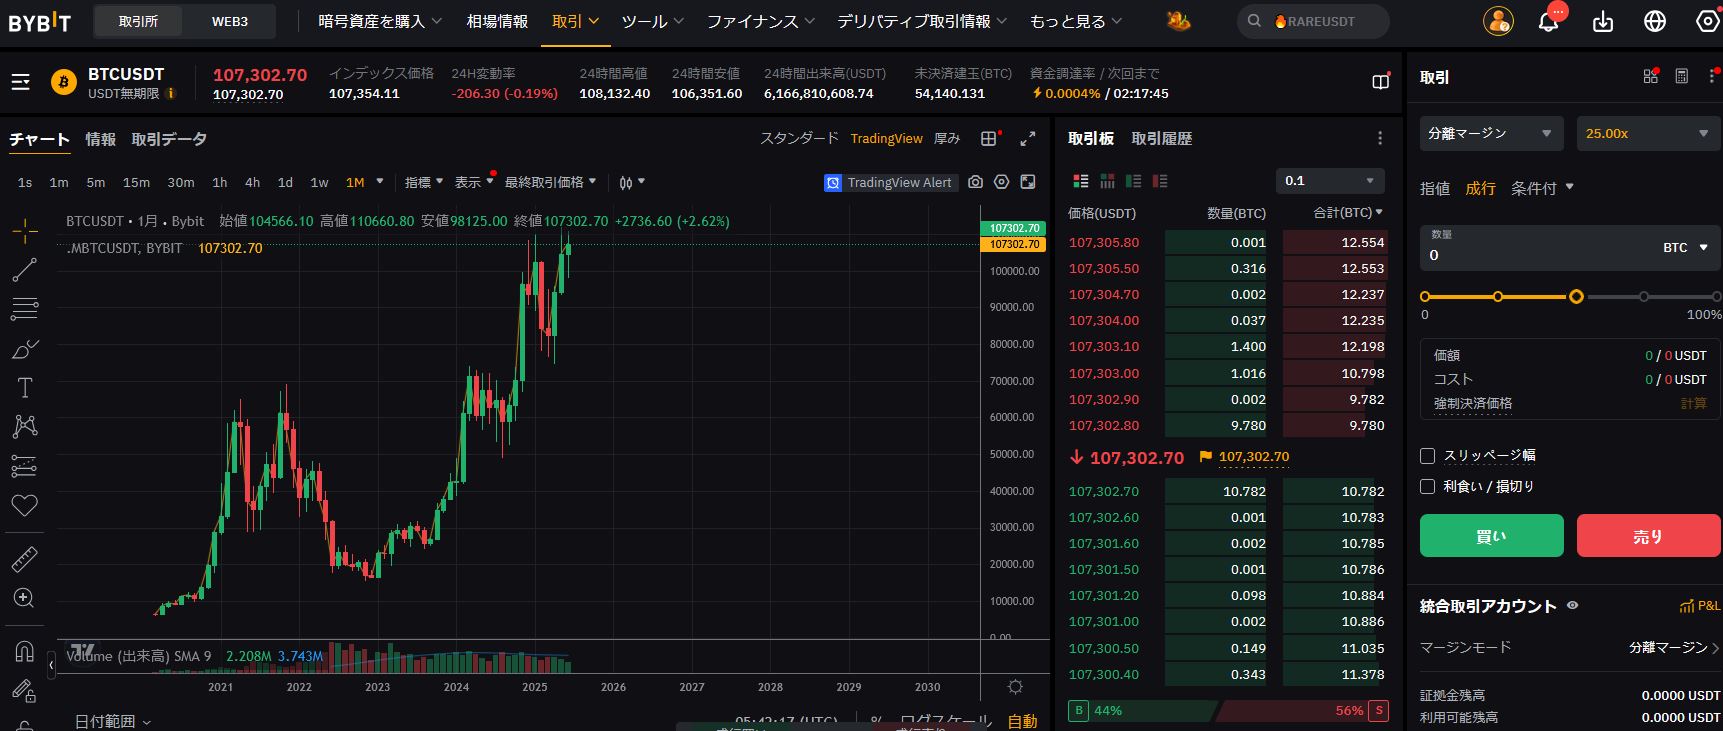Open the 25.00x leverage dropdown

1647,134
